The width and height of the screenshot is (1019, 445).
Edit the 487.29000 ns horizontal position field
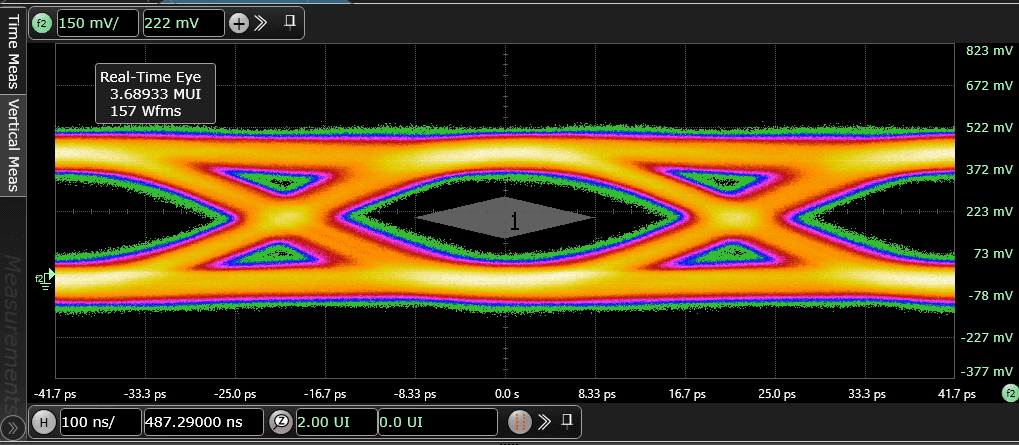(x=204, y=422)
